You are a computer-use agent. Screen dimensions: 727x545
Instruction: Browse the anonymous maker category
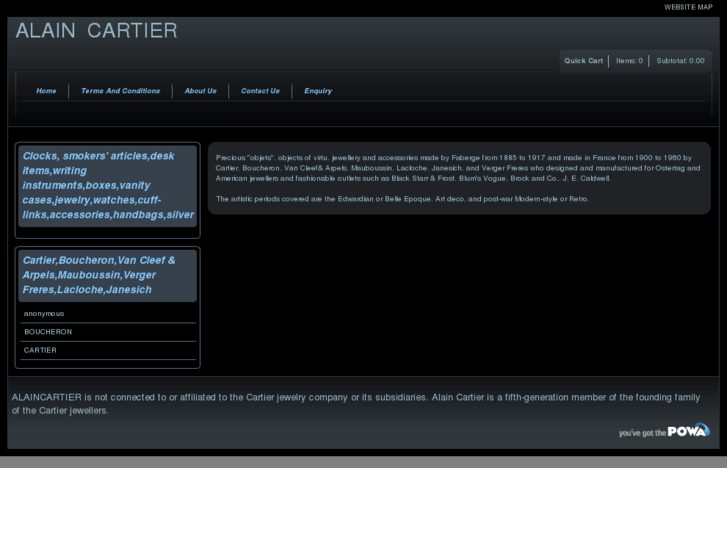click(44, 314)
